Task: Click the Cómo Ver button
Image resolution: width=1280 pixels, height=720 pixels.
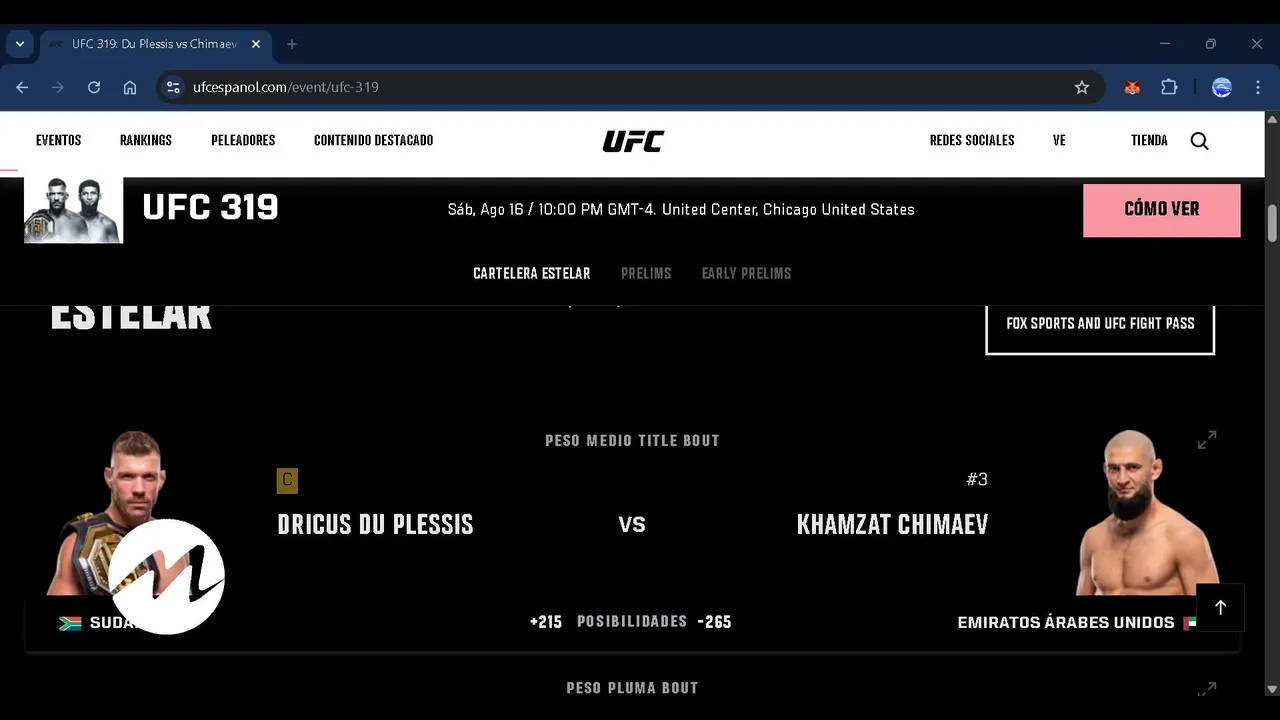Action: point(1162,210)
